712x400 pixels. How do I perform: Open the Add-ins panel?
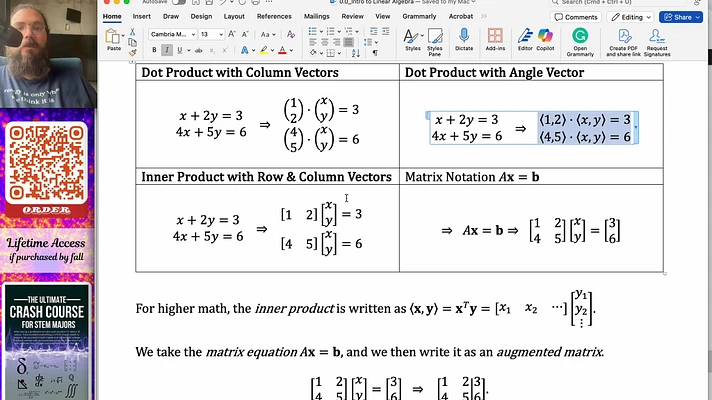(495, 40)
